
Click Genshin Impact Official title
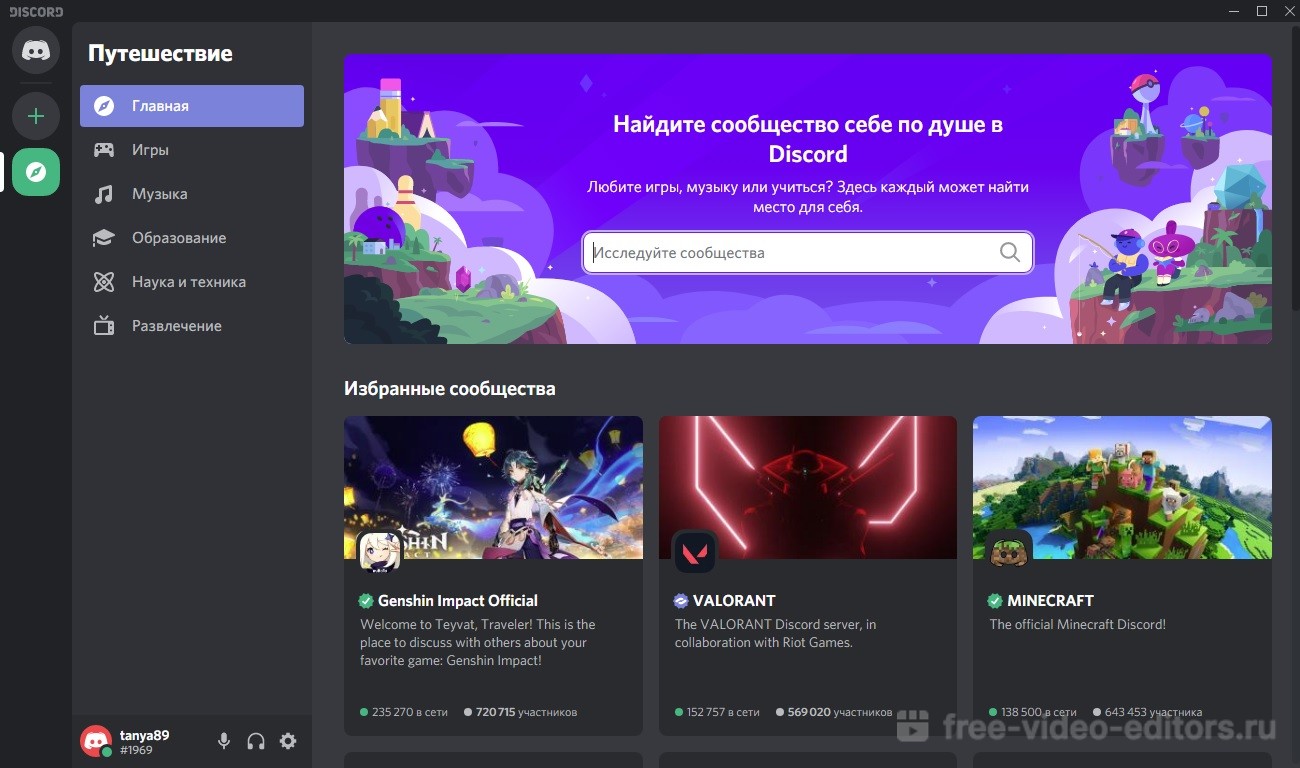pos(458,601)
